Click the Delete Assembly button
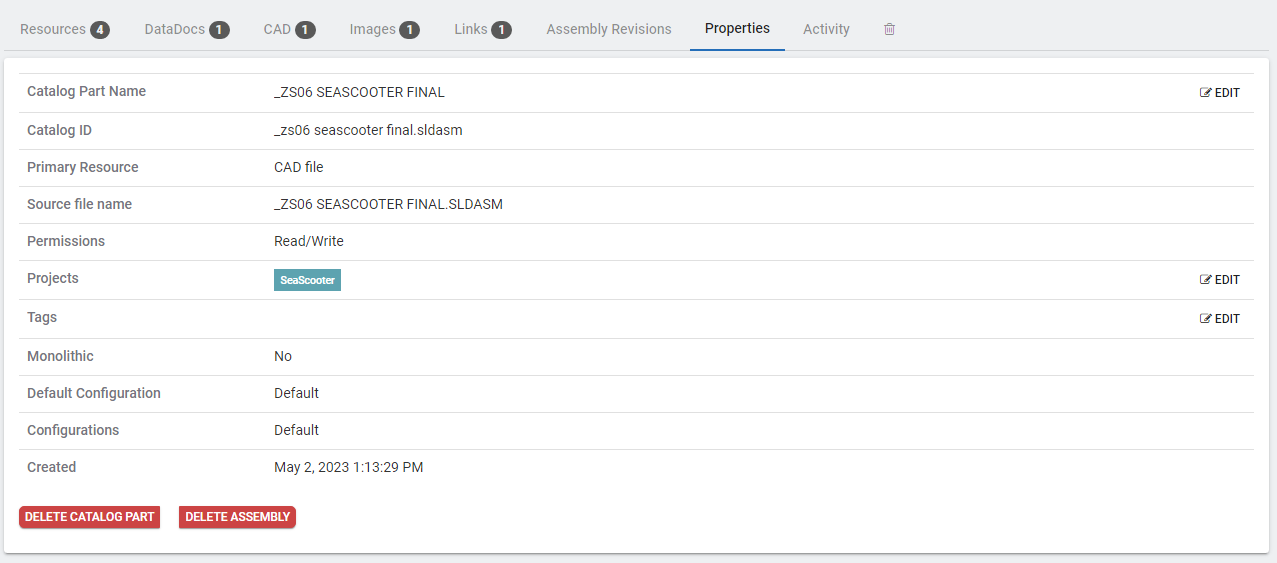Viewport: 1277px width, 563px height. (x=237, y=517)
